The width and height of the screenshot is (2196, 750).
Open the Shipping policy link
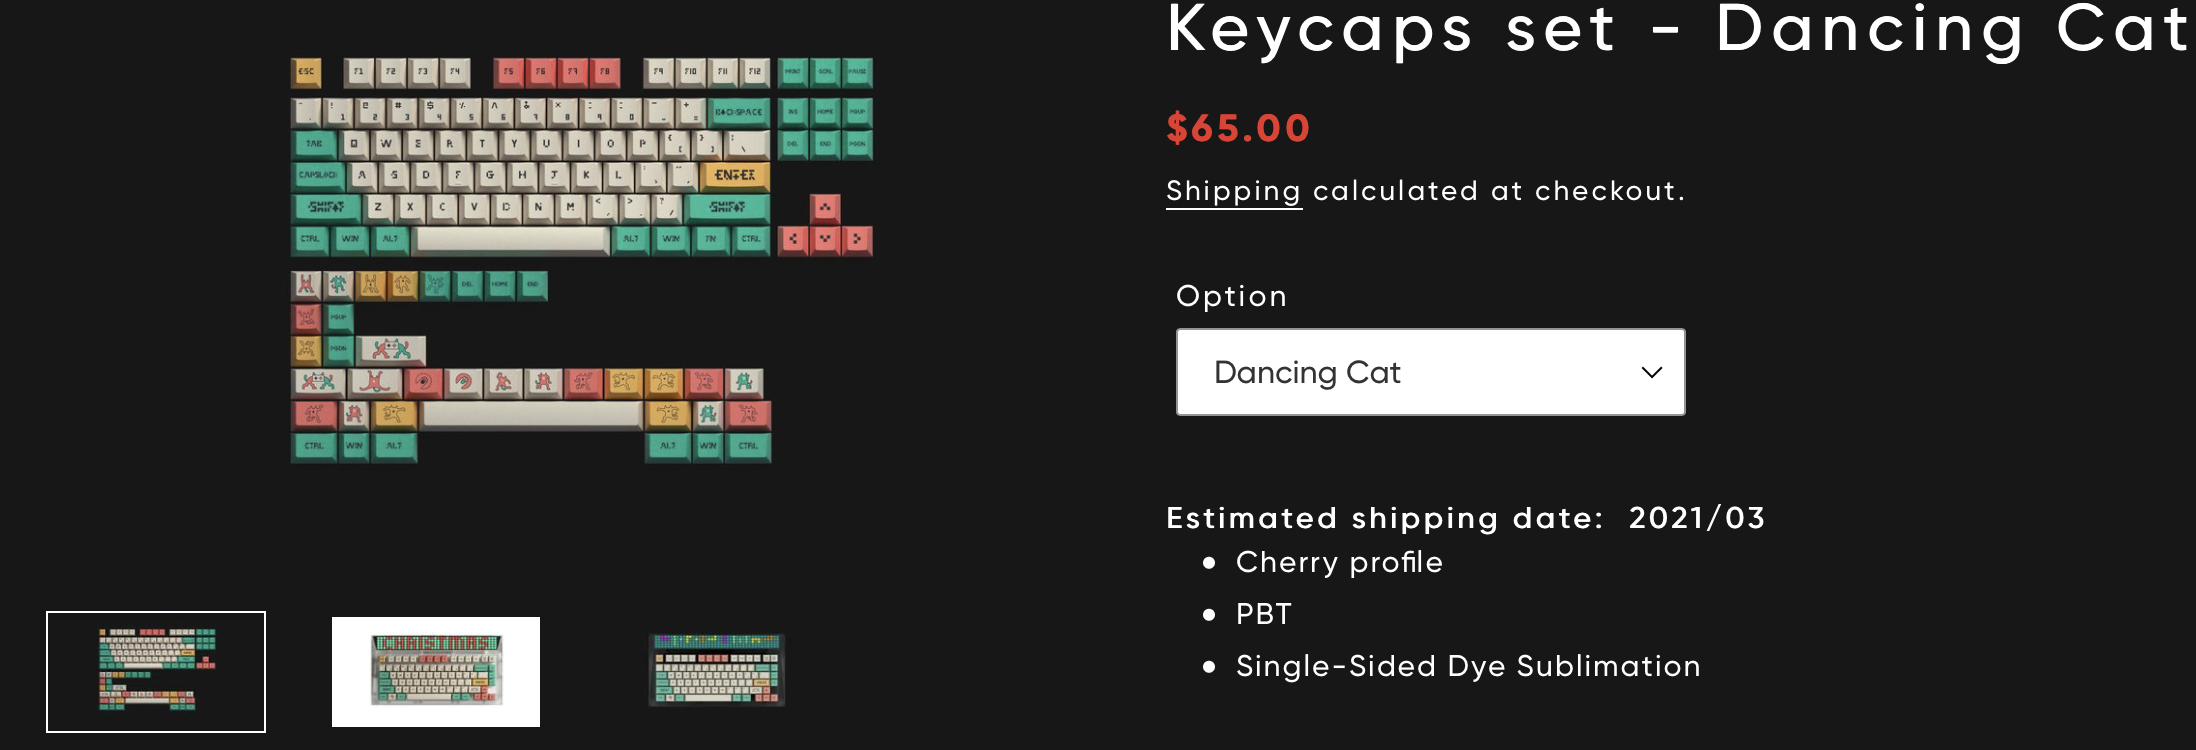[x=1233, y=191]
